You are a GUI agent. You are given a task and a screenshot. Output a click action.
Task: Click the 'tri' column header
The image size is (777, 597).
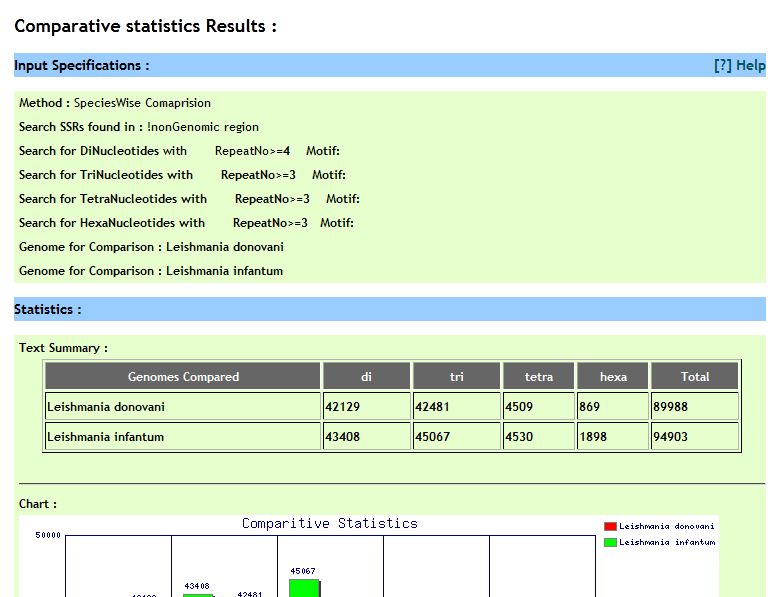(x=456, y=377)
